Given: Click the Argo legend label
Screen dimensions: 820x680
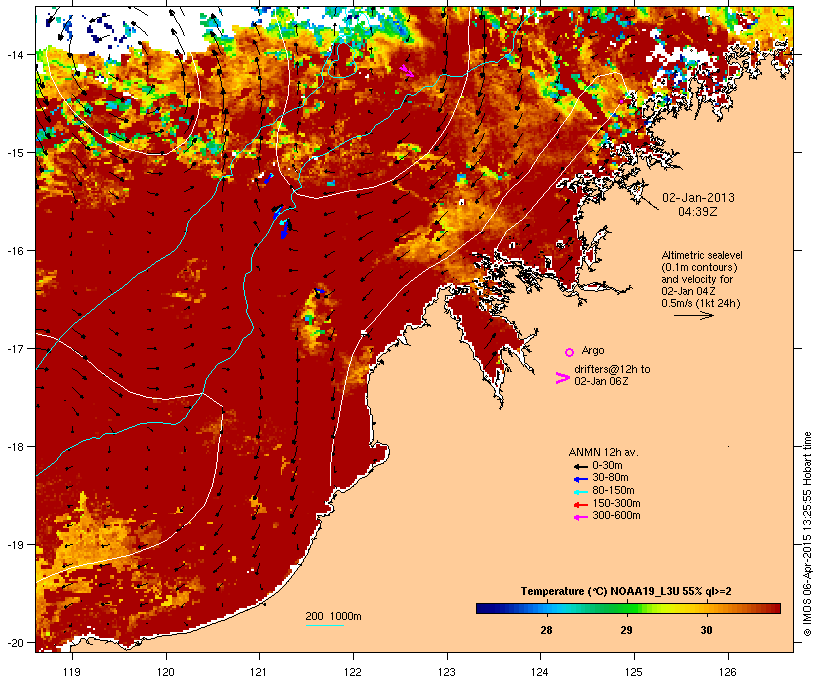Looking at the screenshot, I should (593, 350).
